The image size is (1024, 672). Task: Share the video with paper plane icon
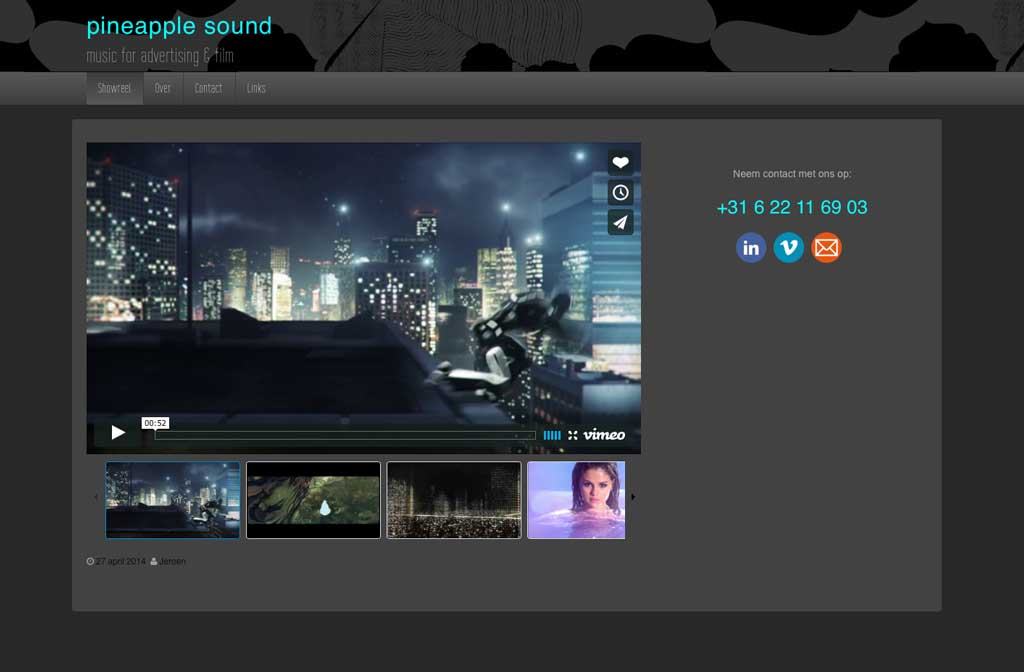pyautogui.click(x=620, y=223)
